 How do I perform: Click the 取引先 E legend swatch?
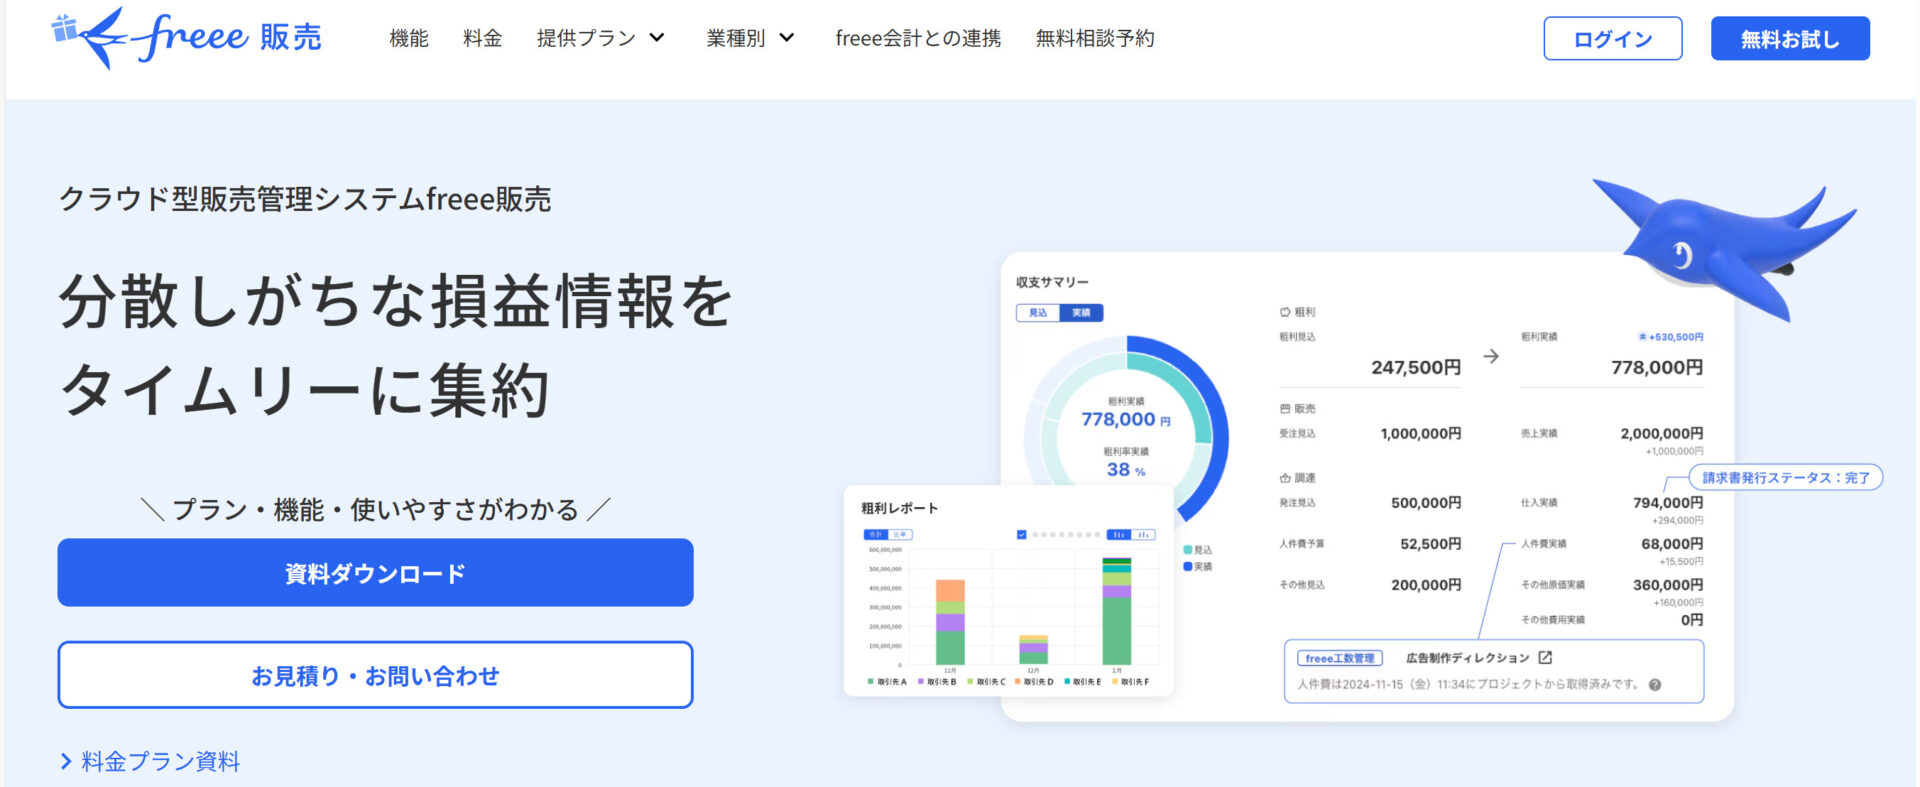[x=1067, y=681]
